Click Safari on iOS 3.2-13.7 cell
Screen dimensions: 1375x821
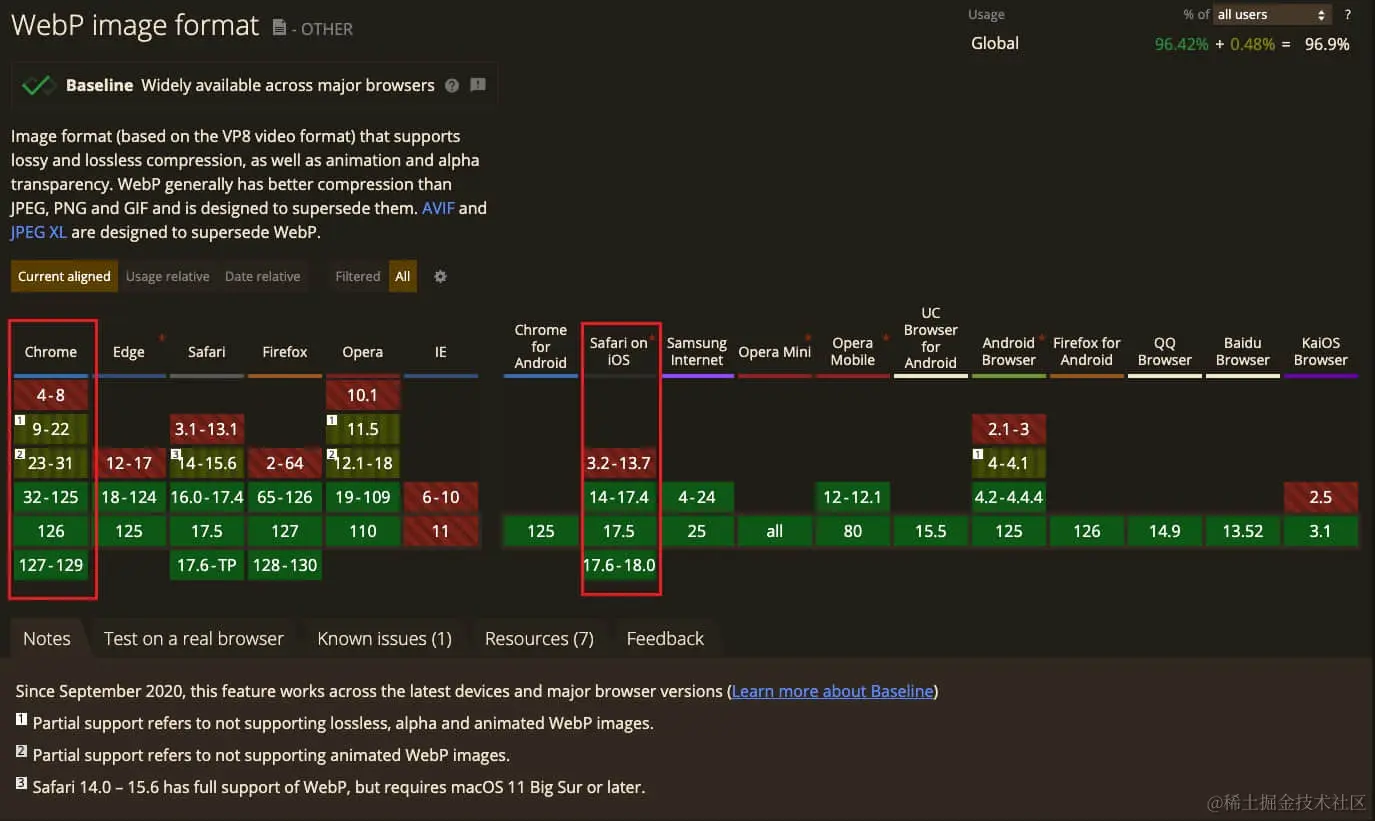(619, 463)
